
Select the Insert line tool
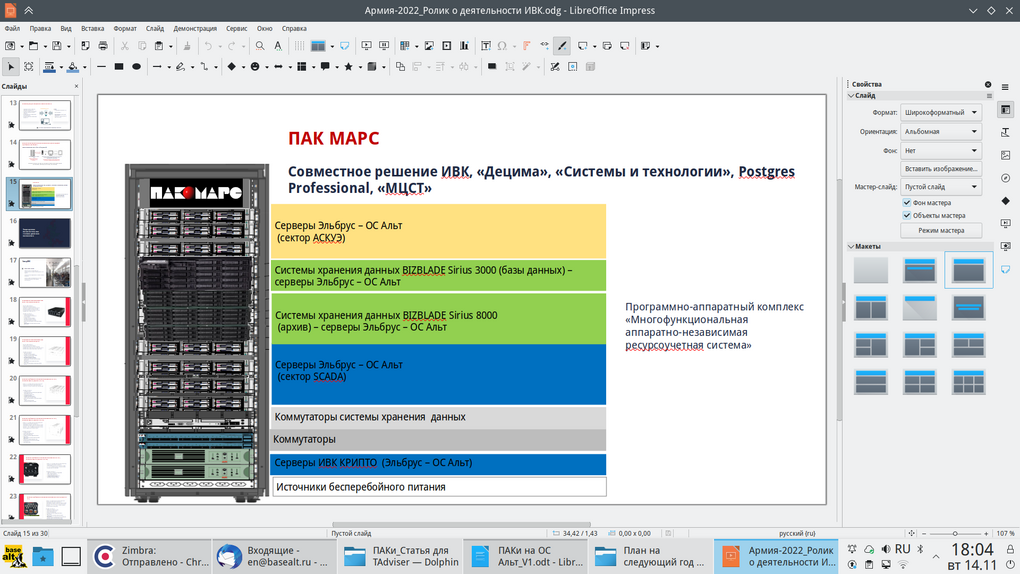(101, 66)
